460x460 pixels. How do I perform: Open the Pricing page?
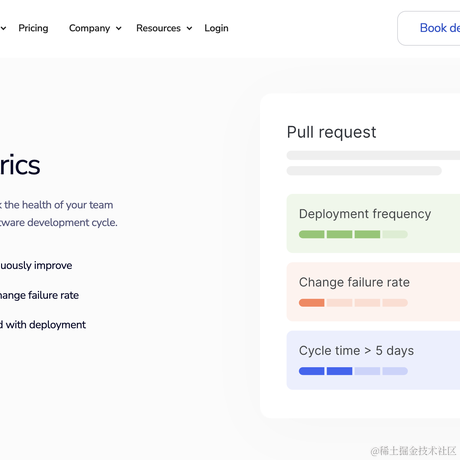(x=33, y=28)
